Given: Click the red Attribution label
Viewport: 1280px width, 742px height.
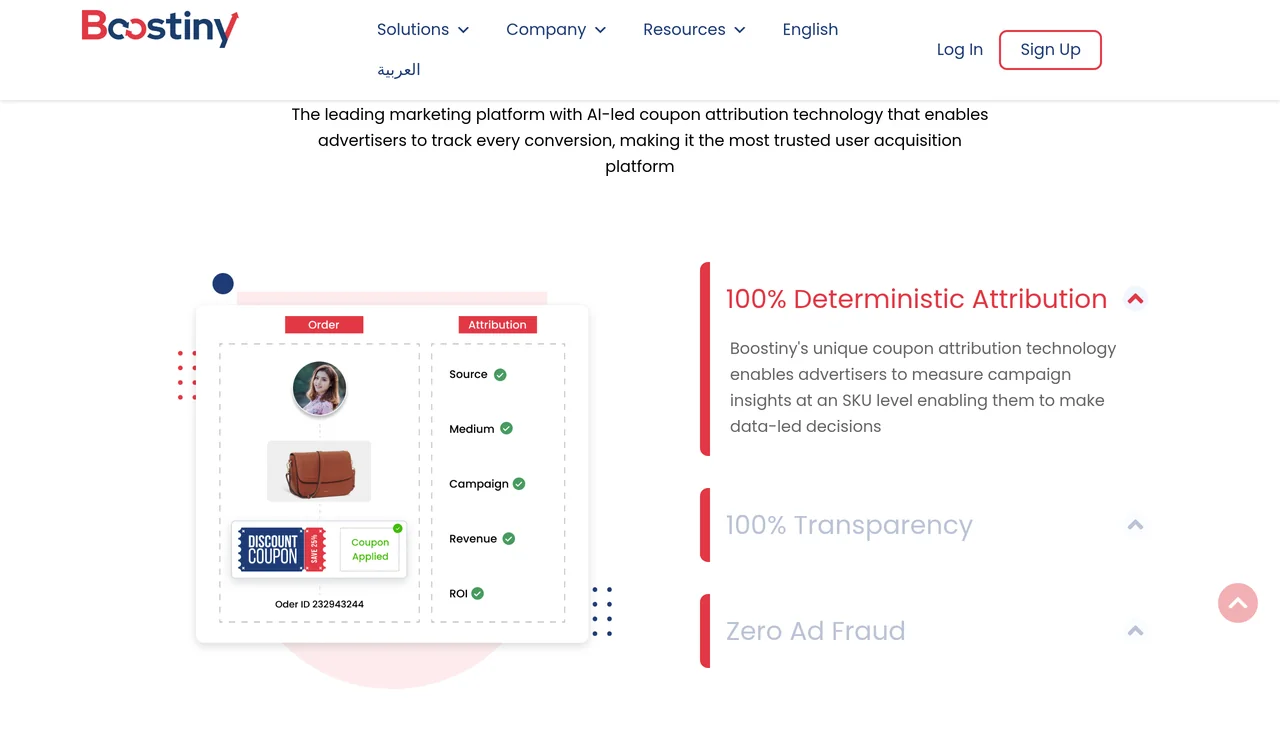Looking at the screenshot, I should [497, 325].
